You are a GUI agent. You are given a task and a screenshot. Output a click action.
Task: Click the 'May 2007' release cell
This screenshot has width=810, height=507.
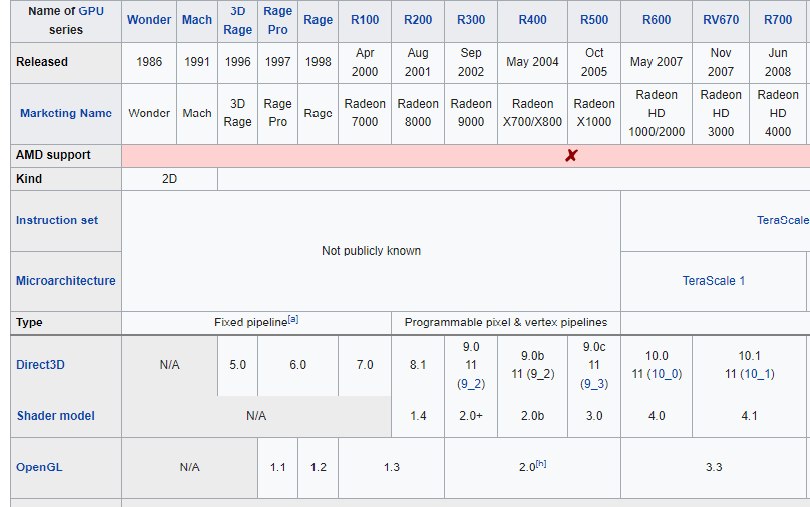coord(656,62)
